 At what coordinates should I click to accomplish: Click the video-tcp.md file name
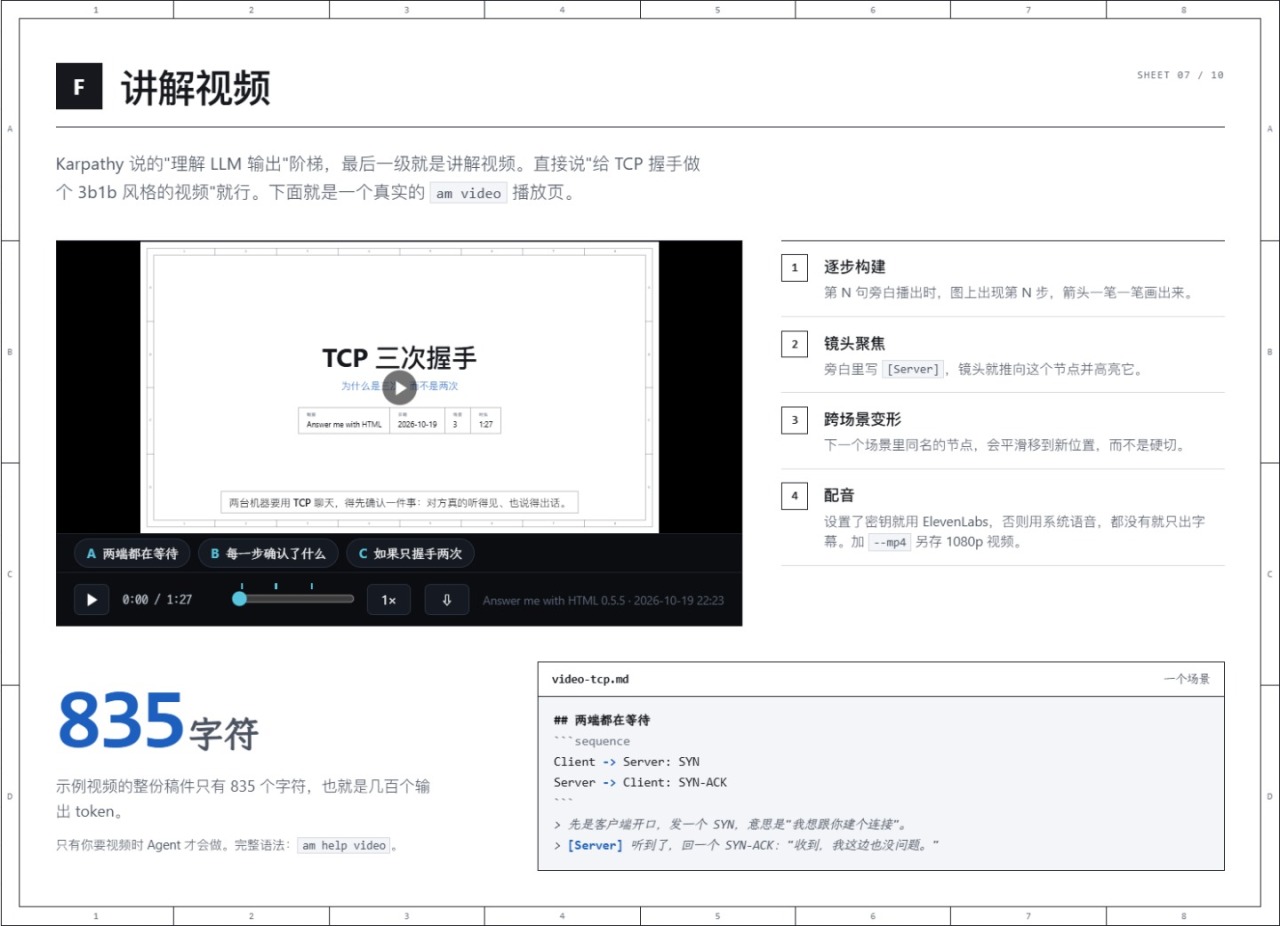tap(590, 679)
